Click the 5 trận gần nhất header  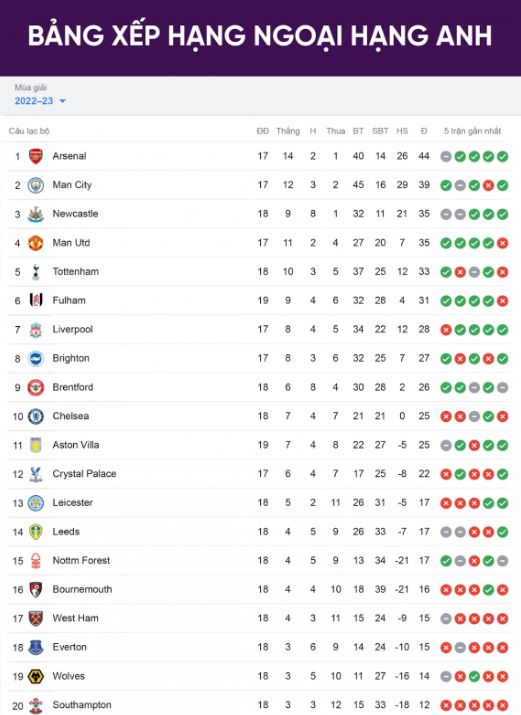tap(472, 131)
